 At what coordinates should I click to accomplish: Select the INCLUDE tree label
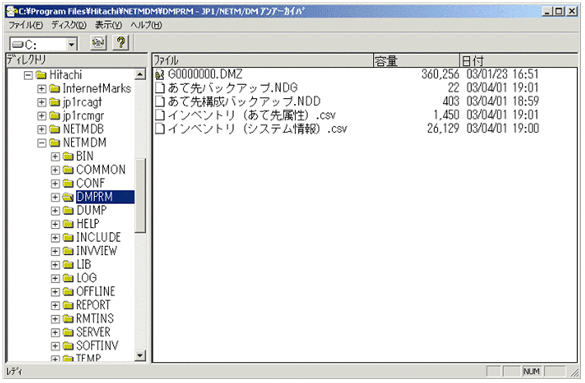[98, 238]
